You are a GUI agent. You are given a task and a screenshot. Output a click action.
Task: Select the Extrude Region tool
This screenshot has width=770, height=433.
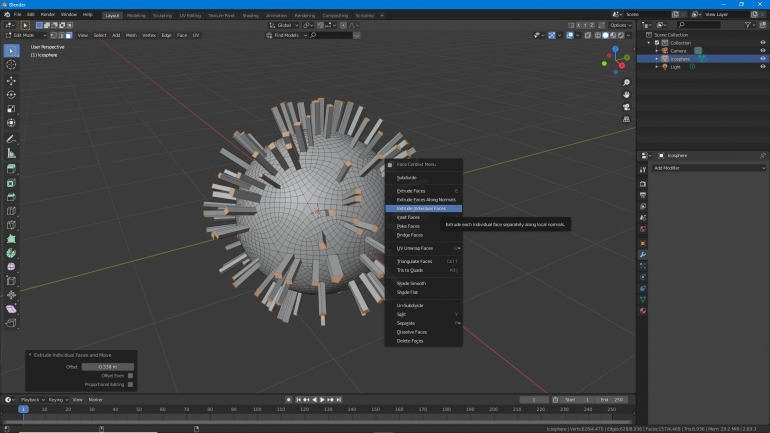(11, 169)
